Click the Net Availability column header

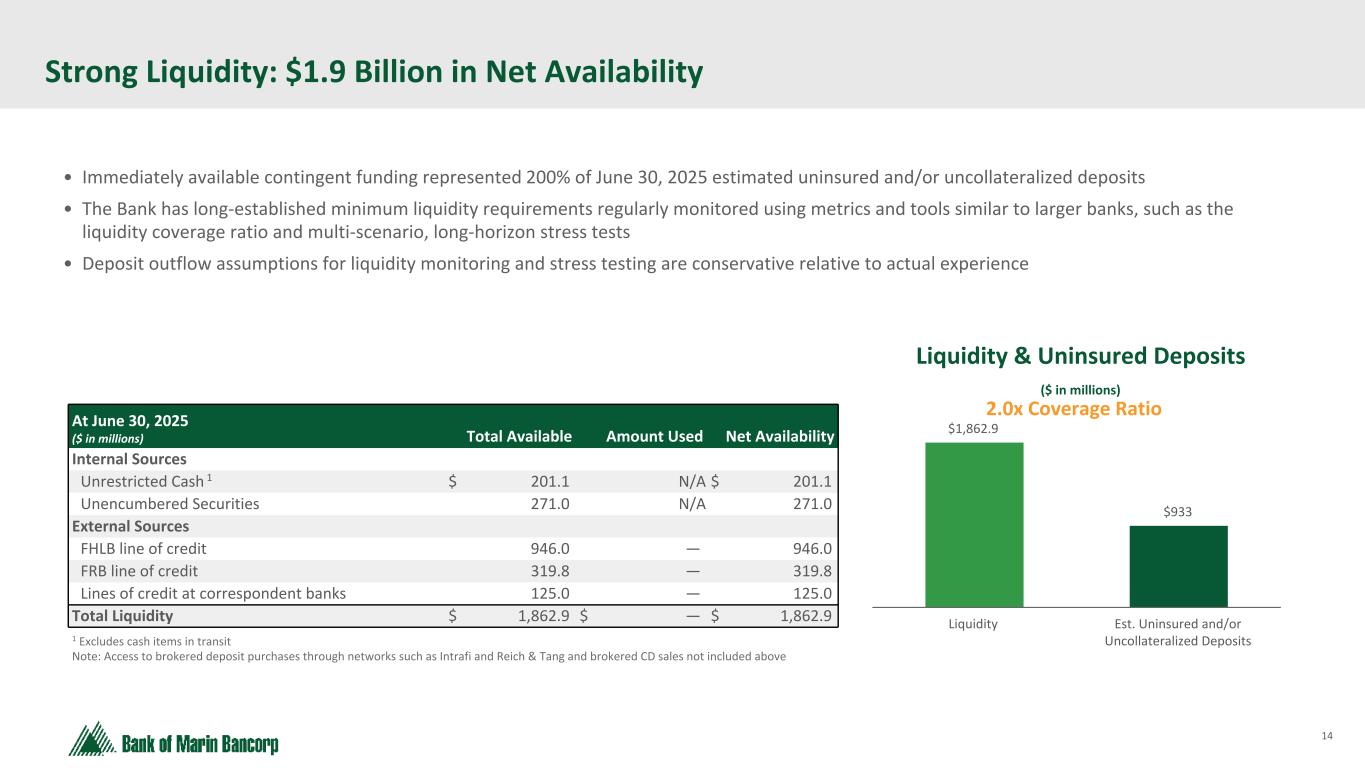[779, 436]
